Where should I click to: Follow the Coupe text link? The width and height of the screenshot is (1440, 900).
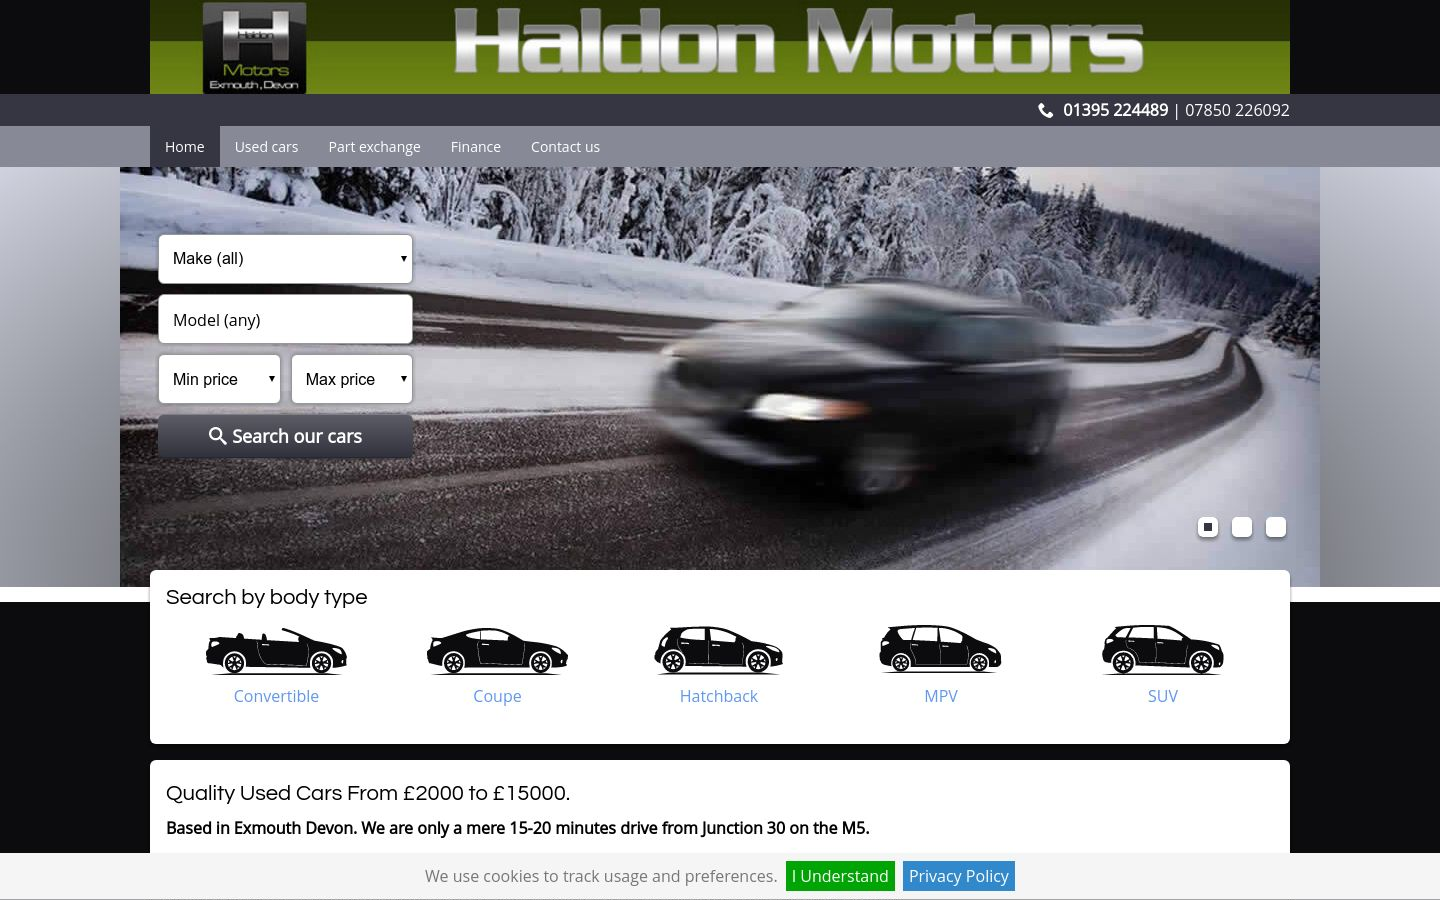[x=497, y=696]
